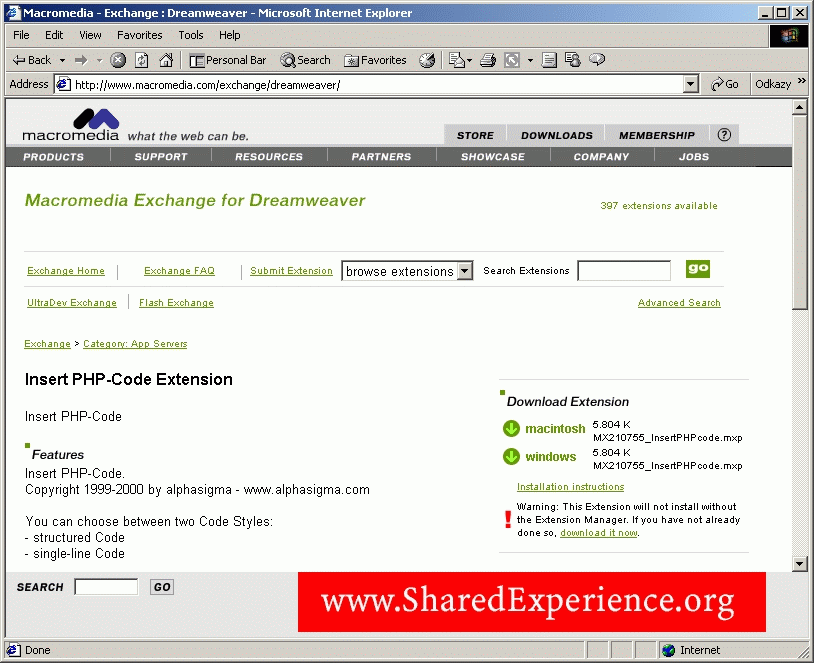This screenshot has width=814, height=663.
Task: Click the scrollbar down arrow
Action: click(799, 564)
